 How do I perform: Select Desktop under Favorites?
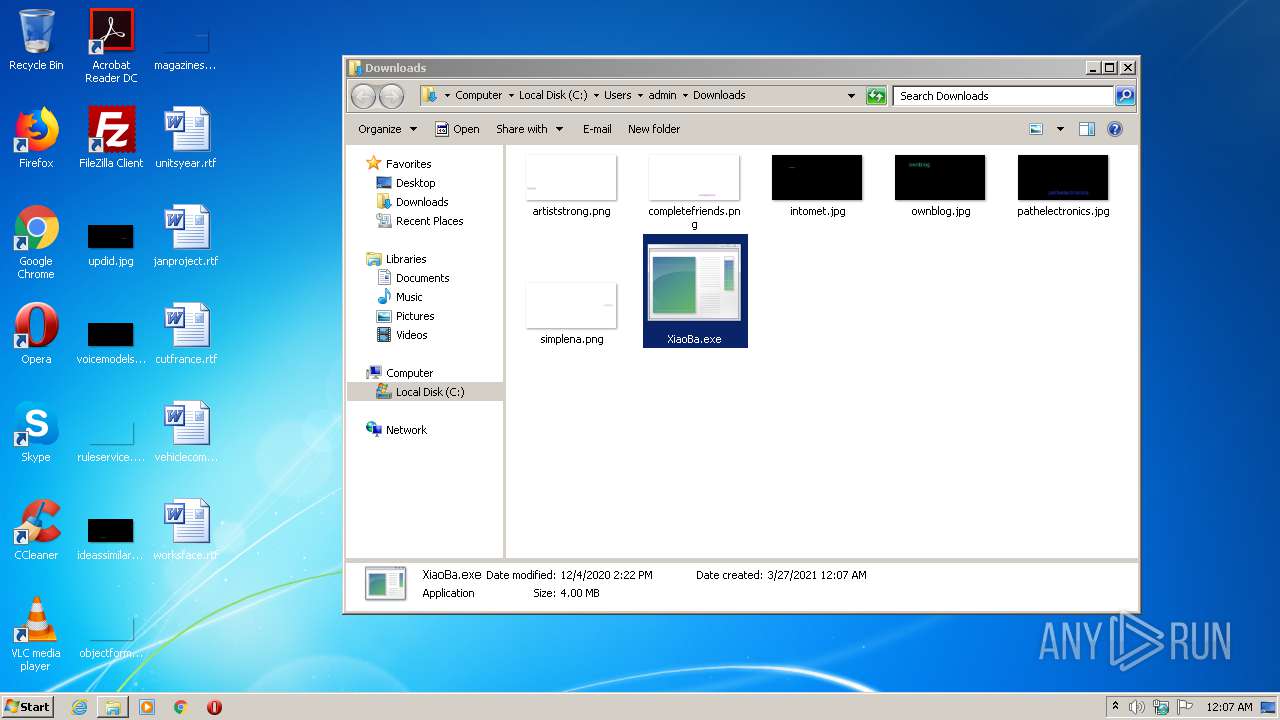point(406,183)
